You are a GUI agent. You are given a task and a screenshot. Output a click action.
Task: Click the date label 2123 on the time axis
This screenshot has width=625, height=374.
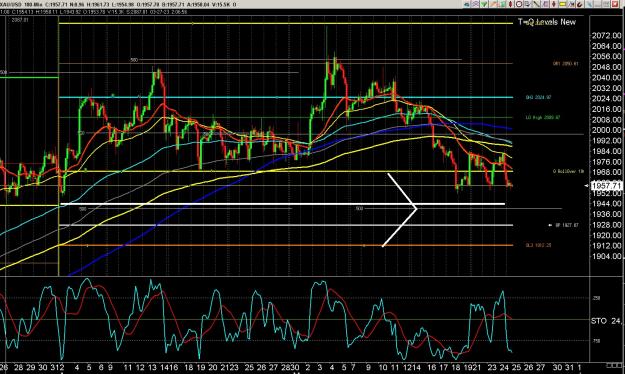229,368
